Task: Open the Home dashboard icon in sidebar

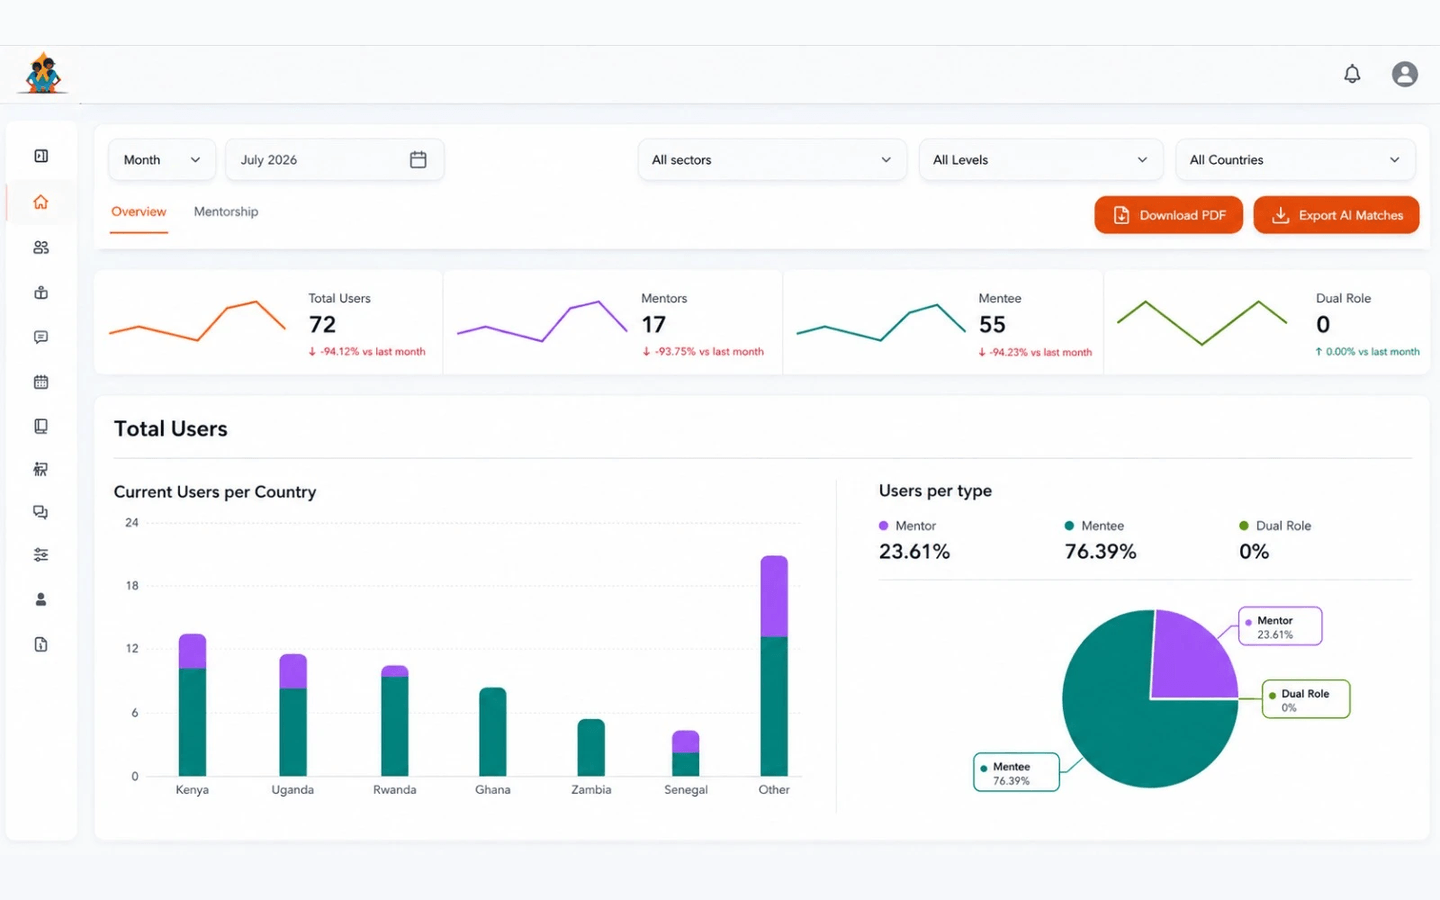Action: click(41, 202)
